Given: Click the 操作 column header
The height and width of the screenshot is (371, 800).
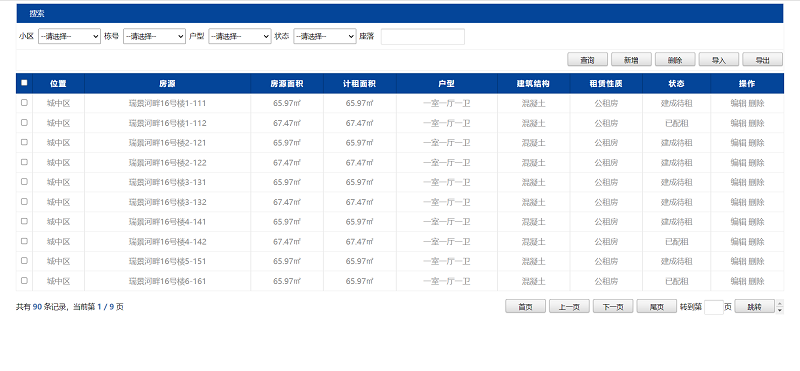Looking at the screenshot, I should [x=747, y=84].
